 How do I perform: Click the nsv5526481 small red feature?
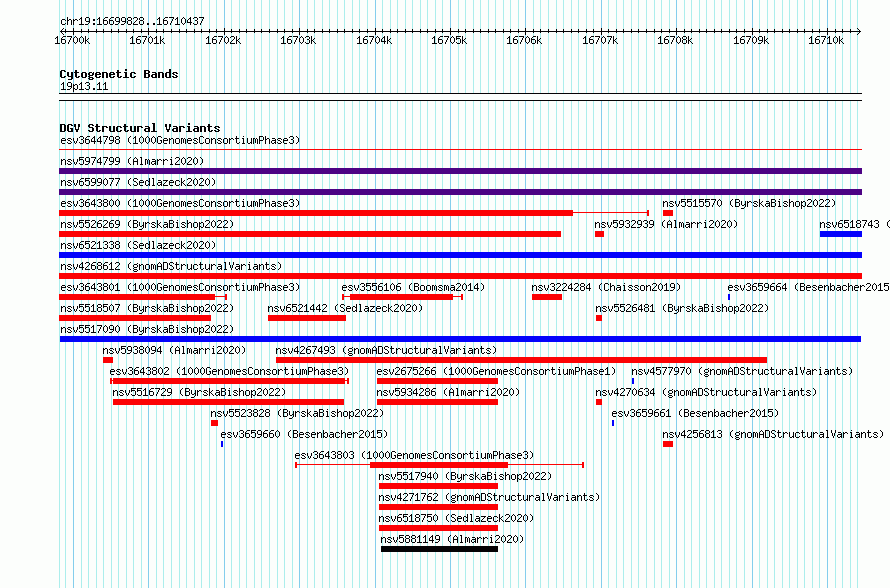coord(599,318)
